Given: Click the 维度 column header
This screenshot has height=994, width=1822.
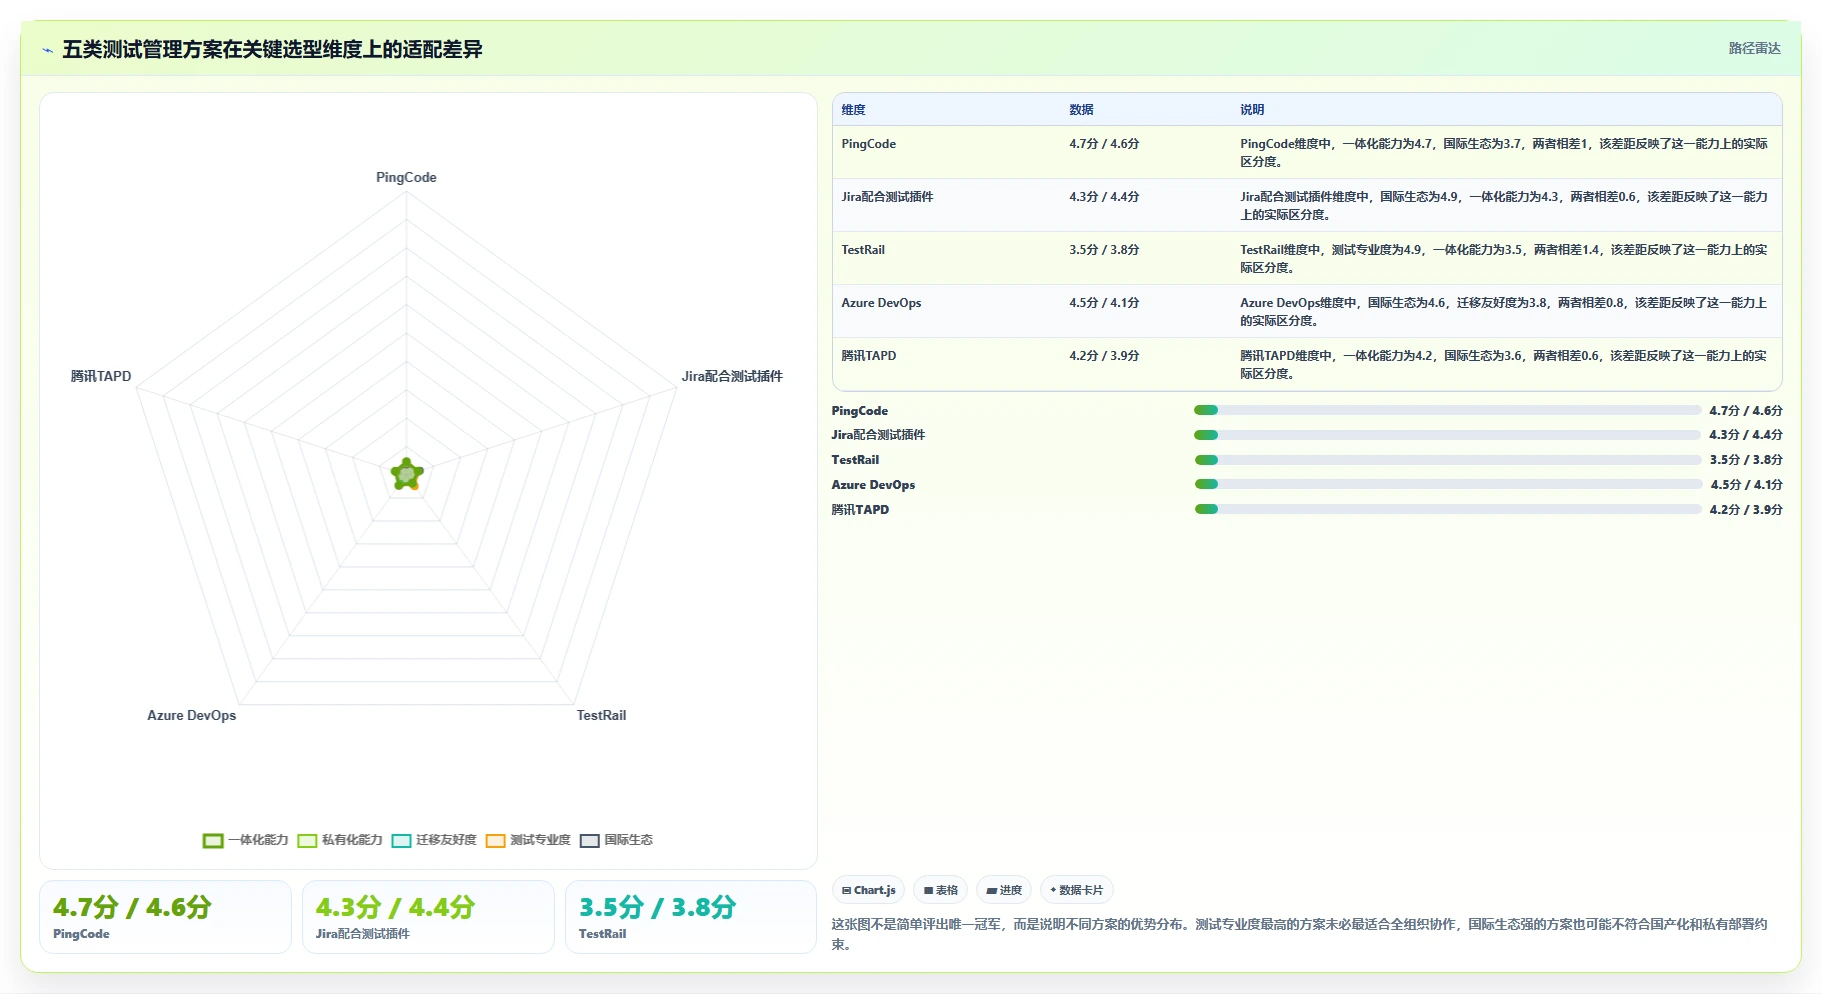Looking at the screenshot, I should 853,110.
